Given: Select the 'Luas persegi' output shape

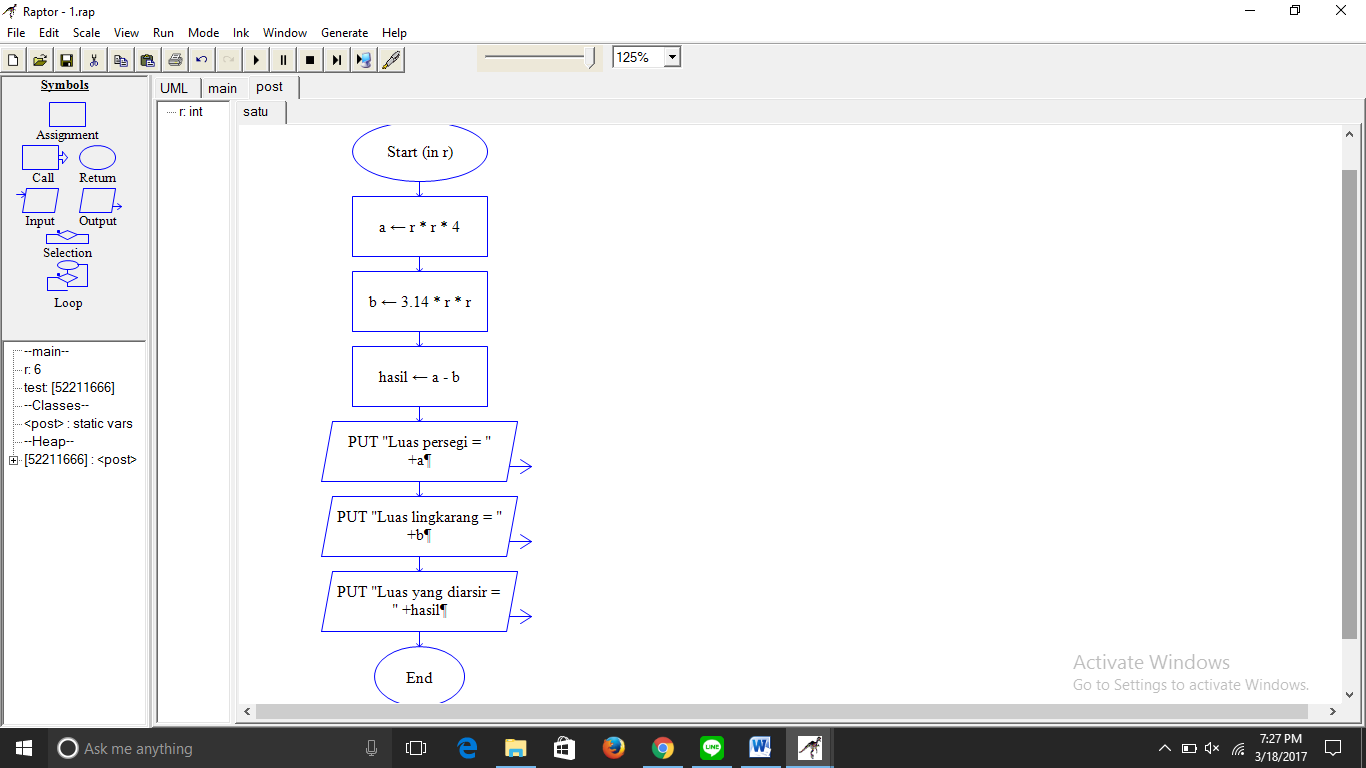Looking at the screenshot, I should 420,451.
